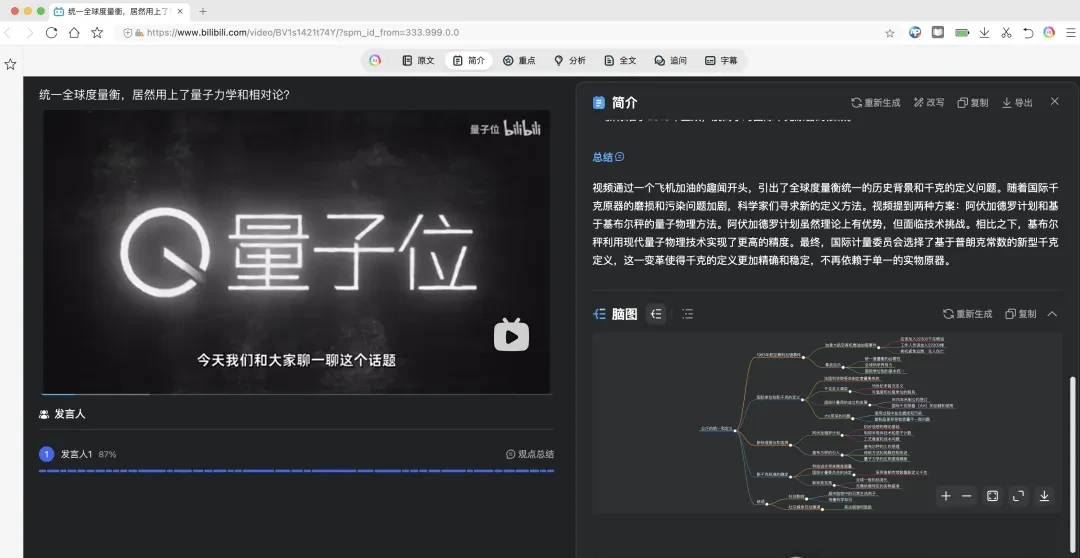Collapse the 脑图 section
Screen dimensions: 1080x558
pyautogui.click(x=1052, y=314)
